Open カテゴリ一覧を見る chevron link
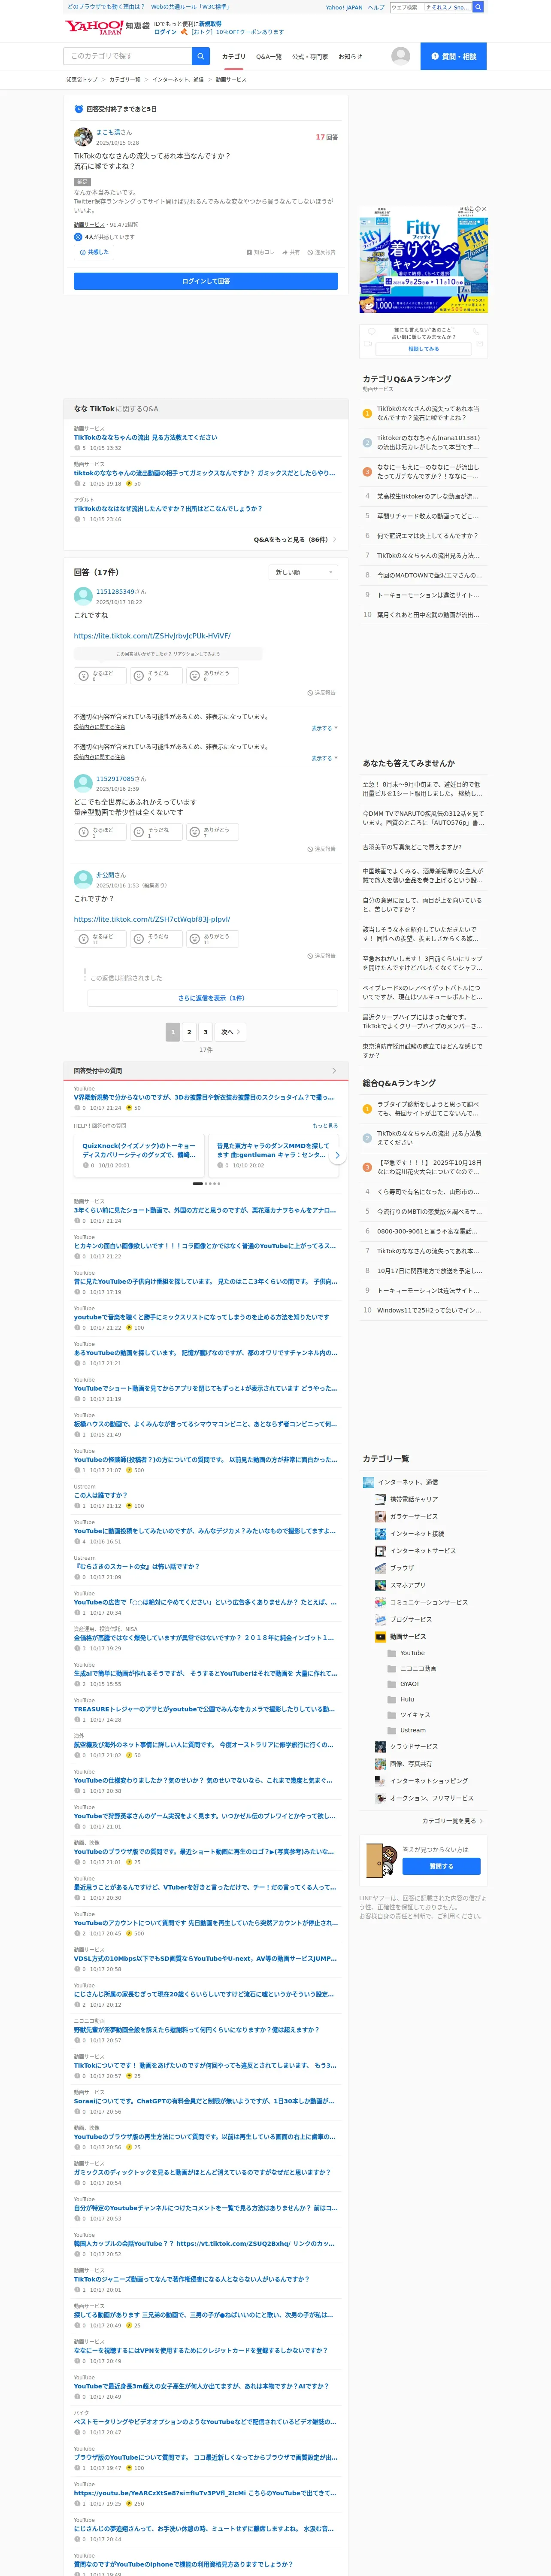The height and width of the screenshot is (2576, 551). [x=452, y=1821]
